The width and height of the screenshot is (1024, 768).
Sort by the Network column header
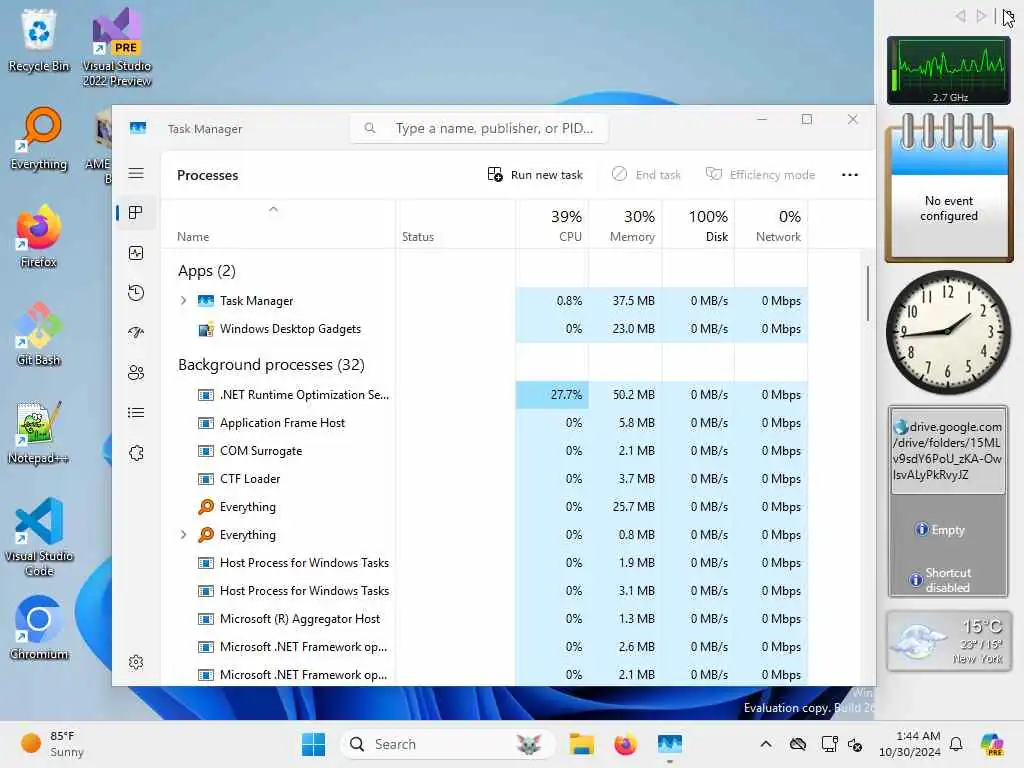[771, 225]
